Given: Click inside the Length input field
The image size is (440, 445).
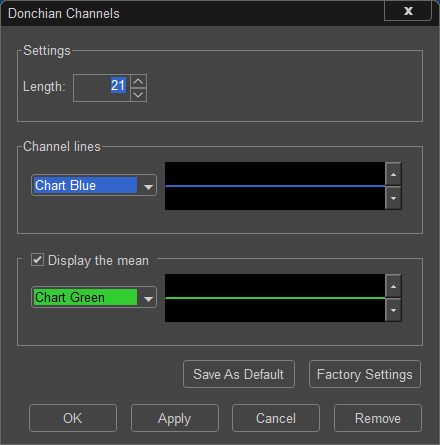Looking at the screenshot, I should 102,88.
